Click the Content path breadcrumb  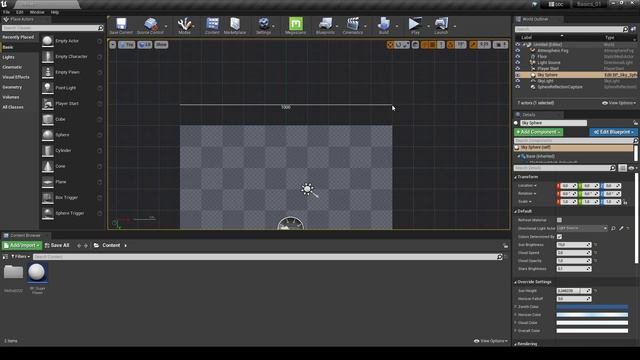(x=111, y=245)
